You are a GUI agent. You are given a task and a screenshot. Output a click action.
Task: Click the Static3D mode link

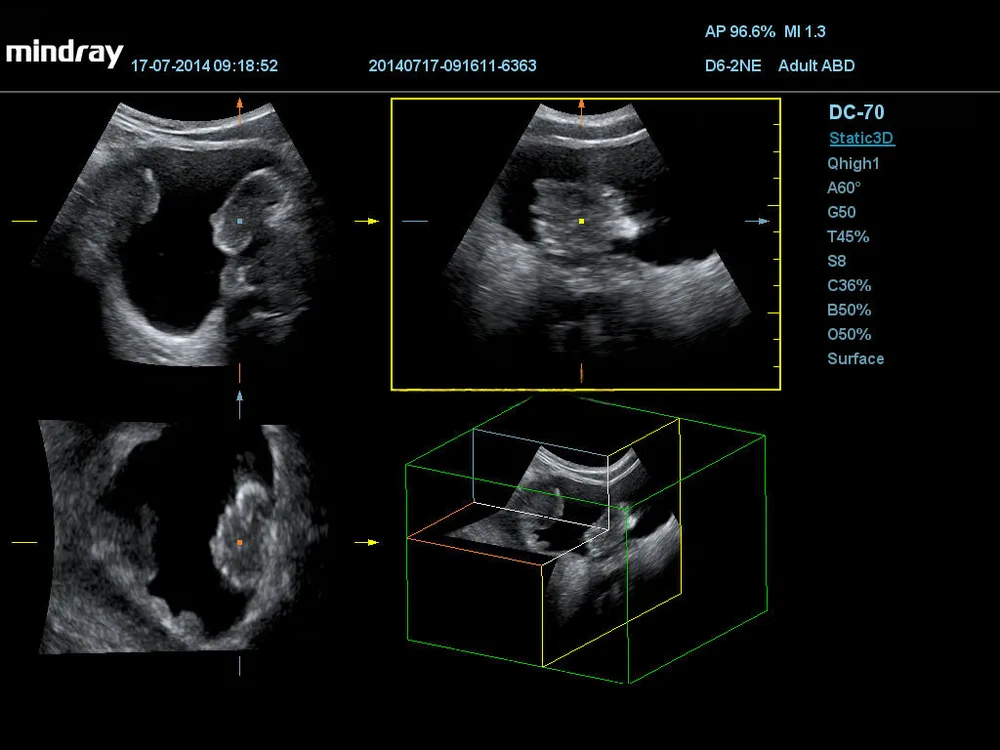[862, 138]
